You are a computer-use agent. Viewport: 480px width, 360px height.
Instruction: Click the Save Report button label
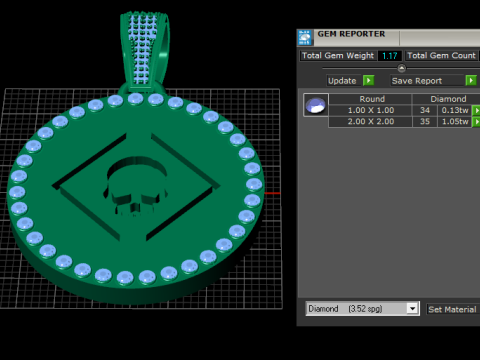coord(417,81)
